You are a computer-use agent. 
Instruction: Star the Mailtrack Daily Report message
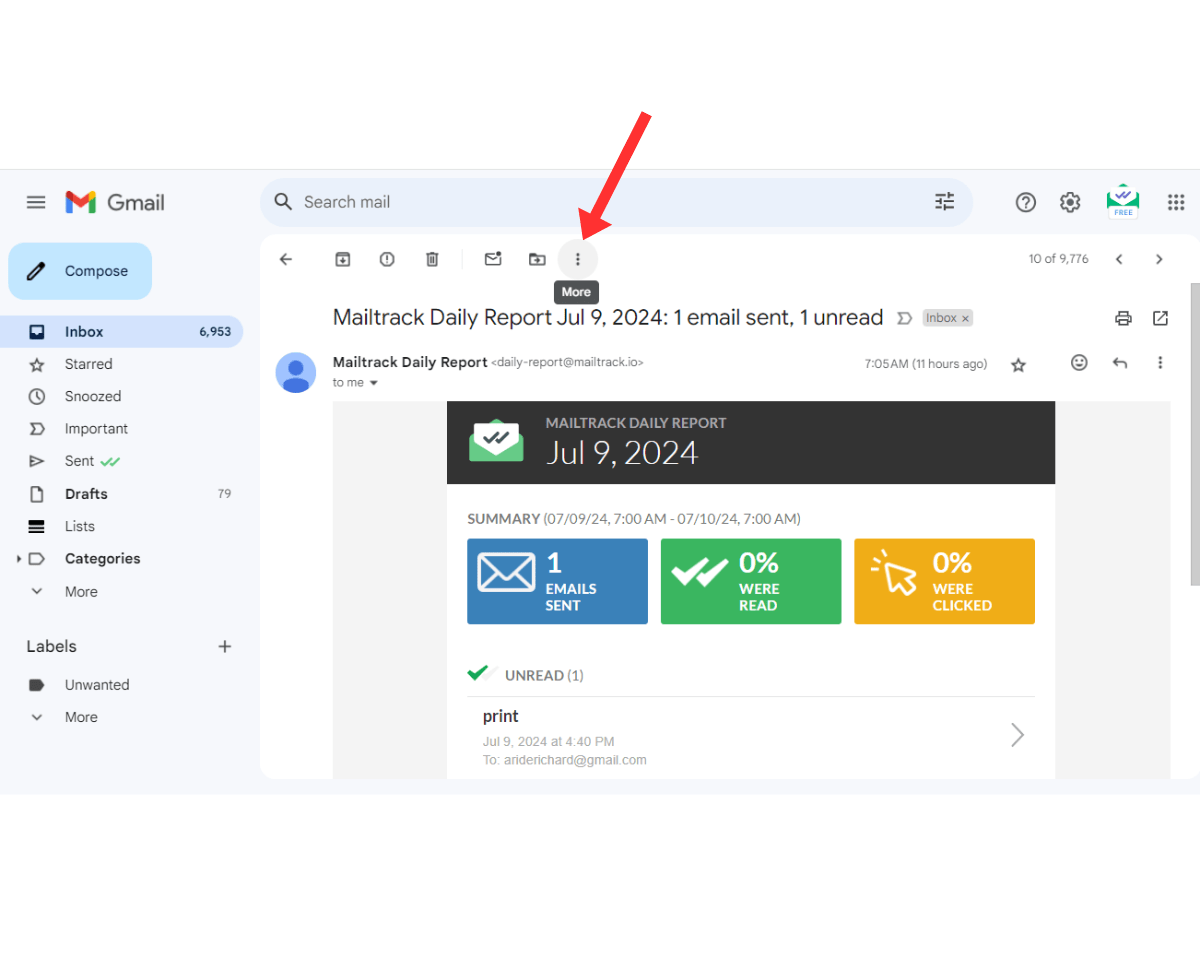1018,365
